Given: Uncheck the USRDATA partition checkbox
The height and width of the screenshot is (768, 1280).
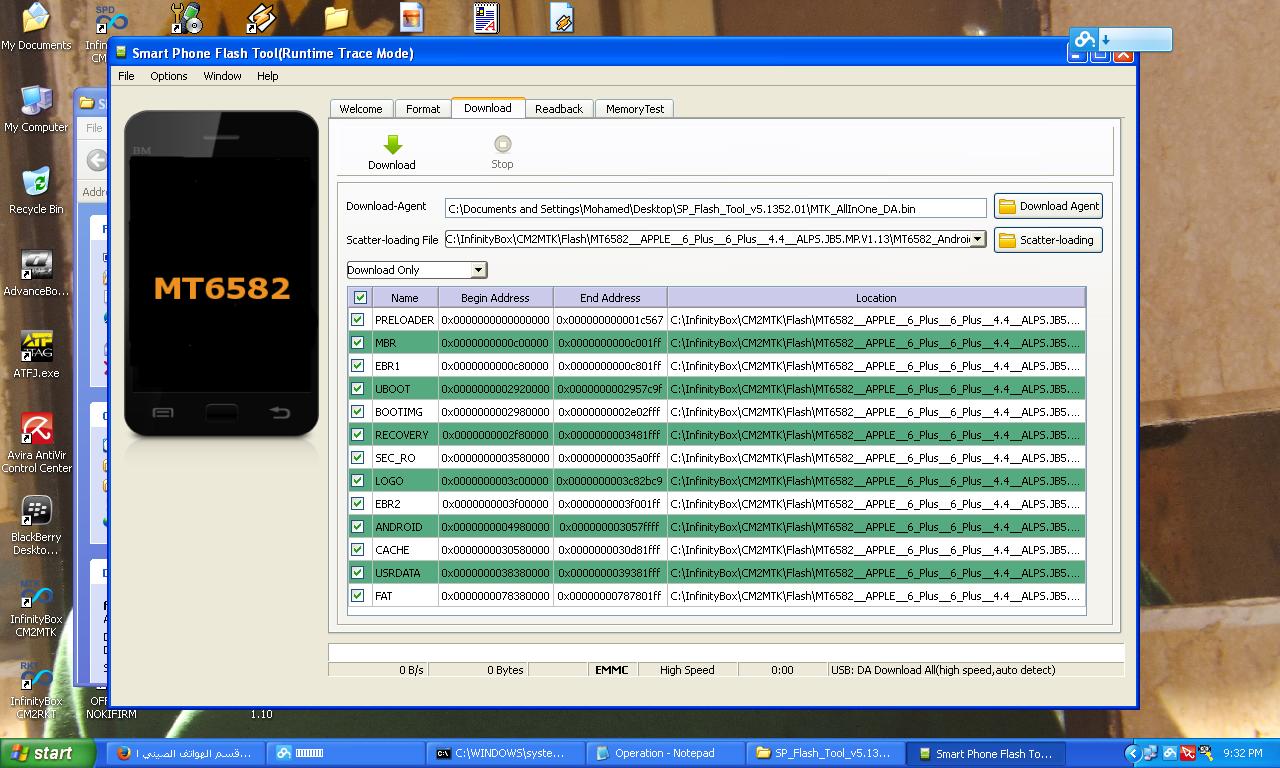Looking at the screenshot, I should coord(357,573).
